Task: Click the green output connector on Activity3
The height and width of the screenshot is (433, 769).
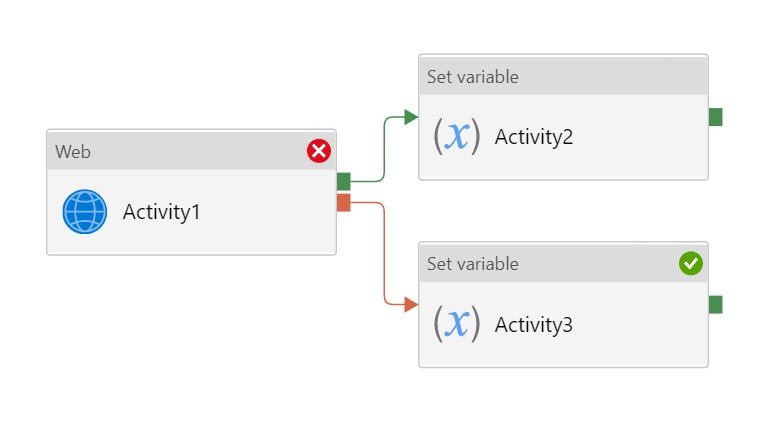Action: pyautogui.click(x=715, y=305)
